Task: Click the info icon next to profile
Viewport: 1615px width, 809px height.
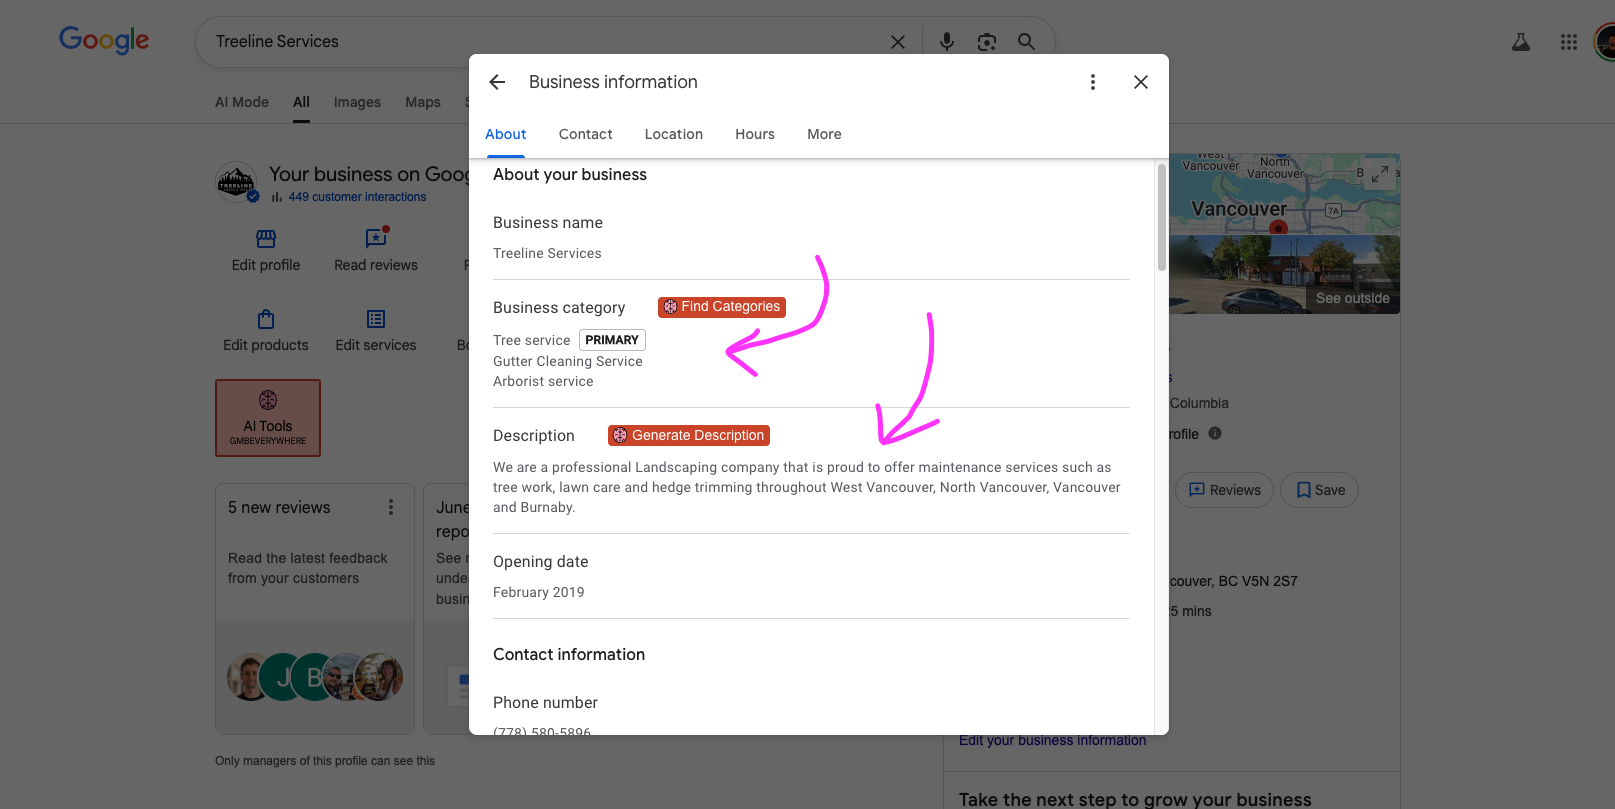Action: (1215, 433)
